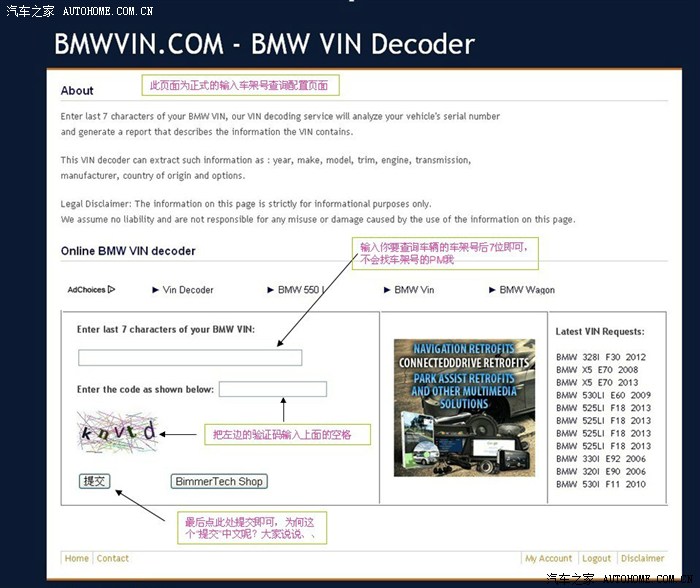Focus the last 7 VIN characters field
The width and height of the screenshot is (700, 588).
pyautogui.click(x=190, y=357)
